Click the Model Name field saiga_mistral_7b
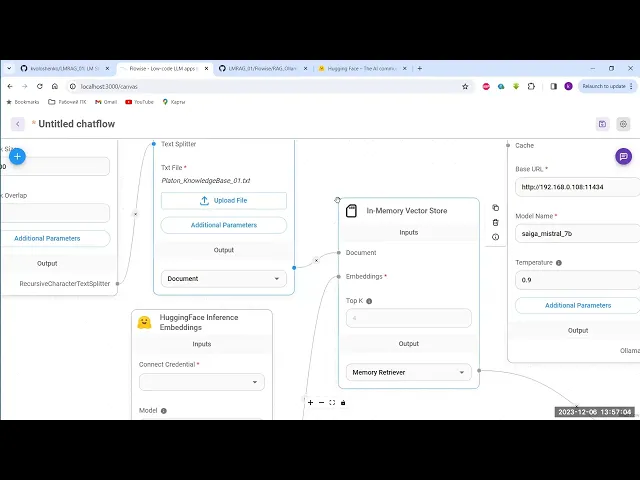 click(578, 233)
